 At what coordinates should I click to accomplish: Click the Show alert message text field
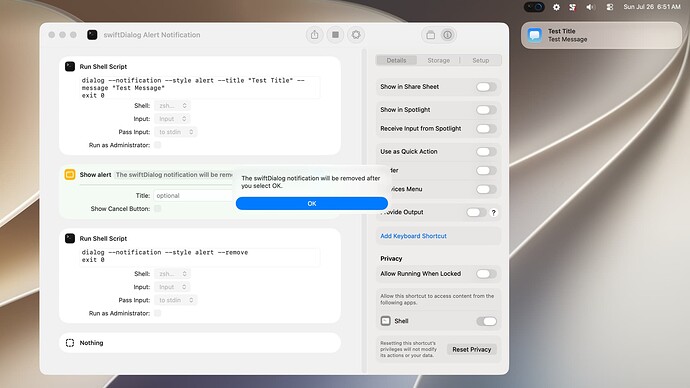click(173, 175)
